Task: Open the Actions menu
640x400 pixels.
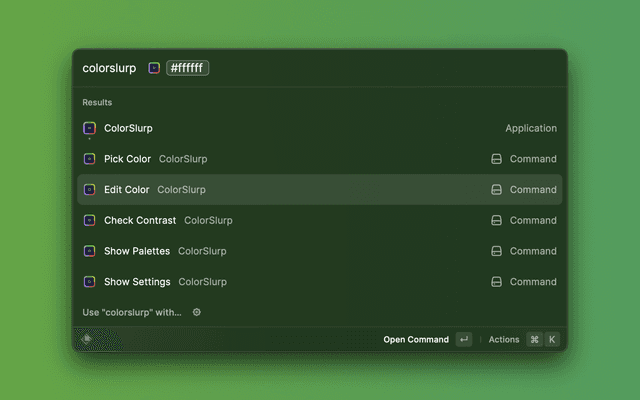Action: click(x=504, y=340)
